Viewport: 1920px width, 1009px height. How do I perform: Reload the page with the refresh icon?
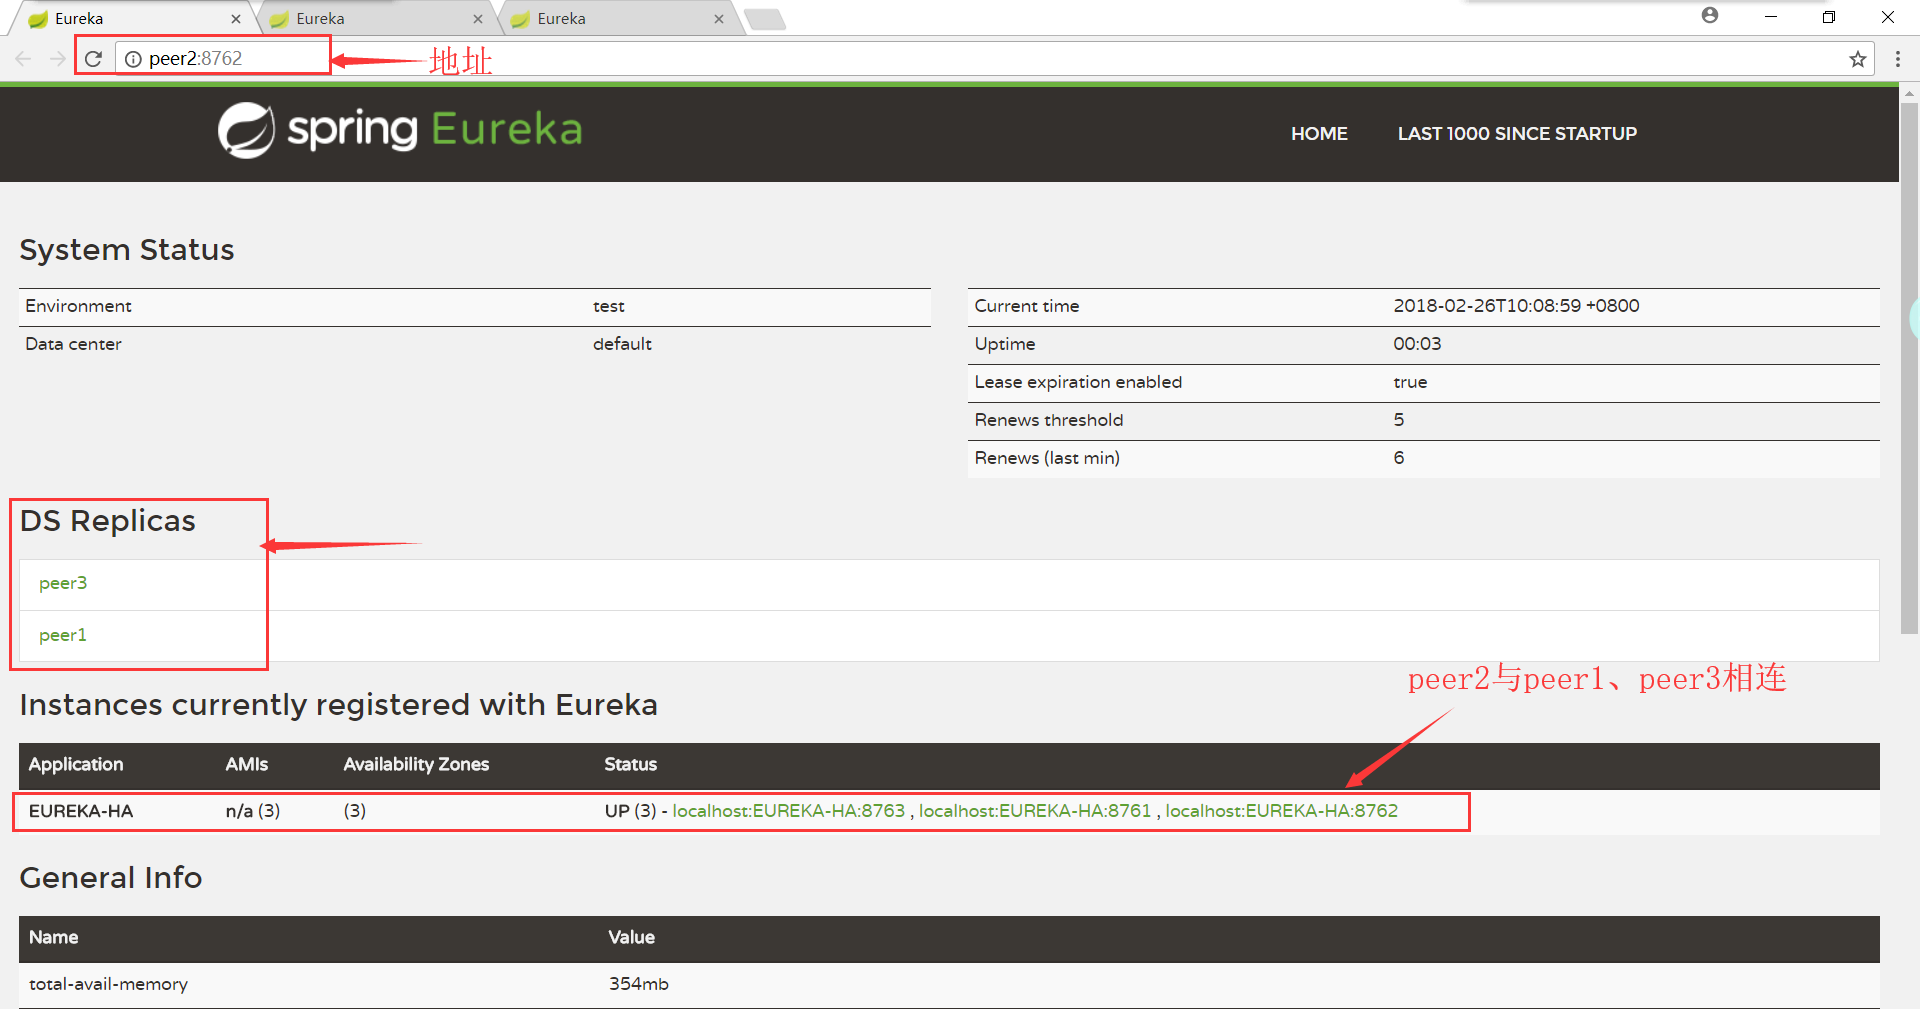(x=94, y=59)
